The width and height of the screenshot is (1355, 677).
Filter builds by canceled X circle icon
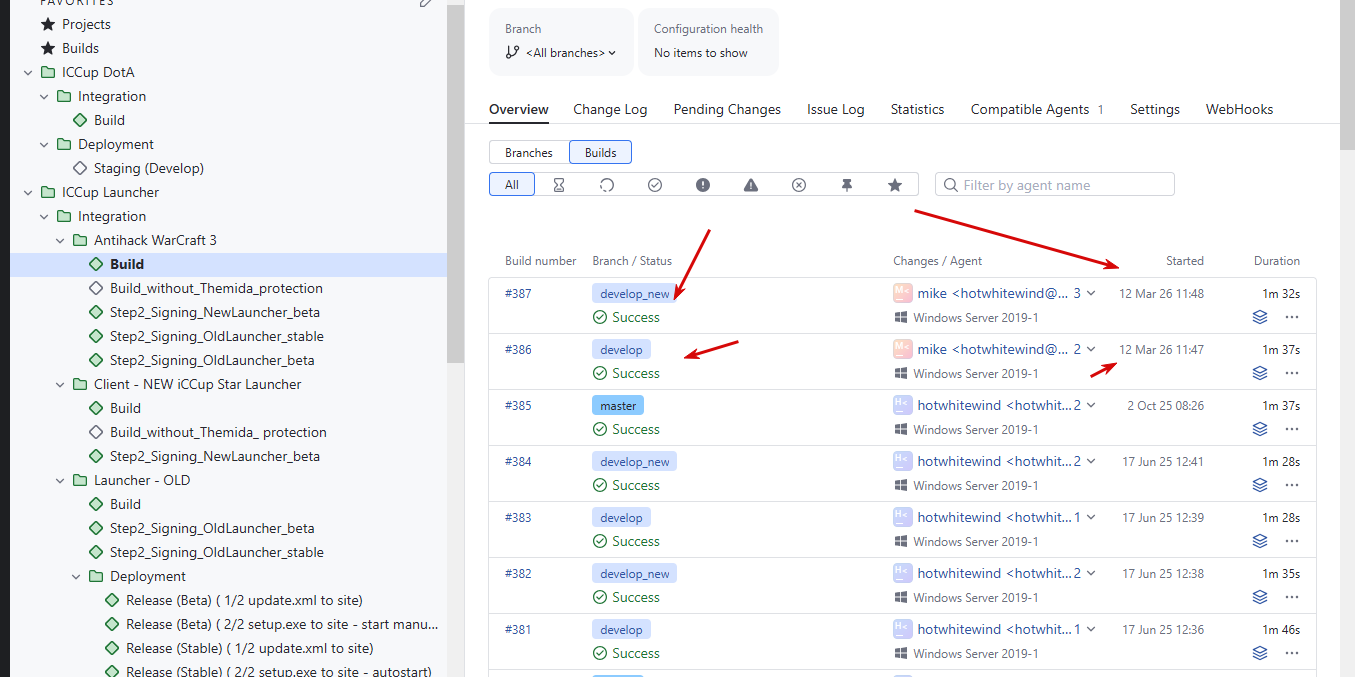[x=799, y=185]
